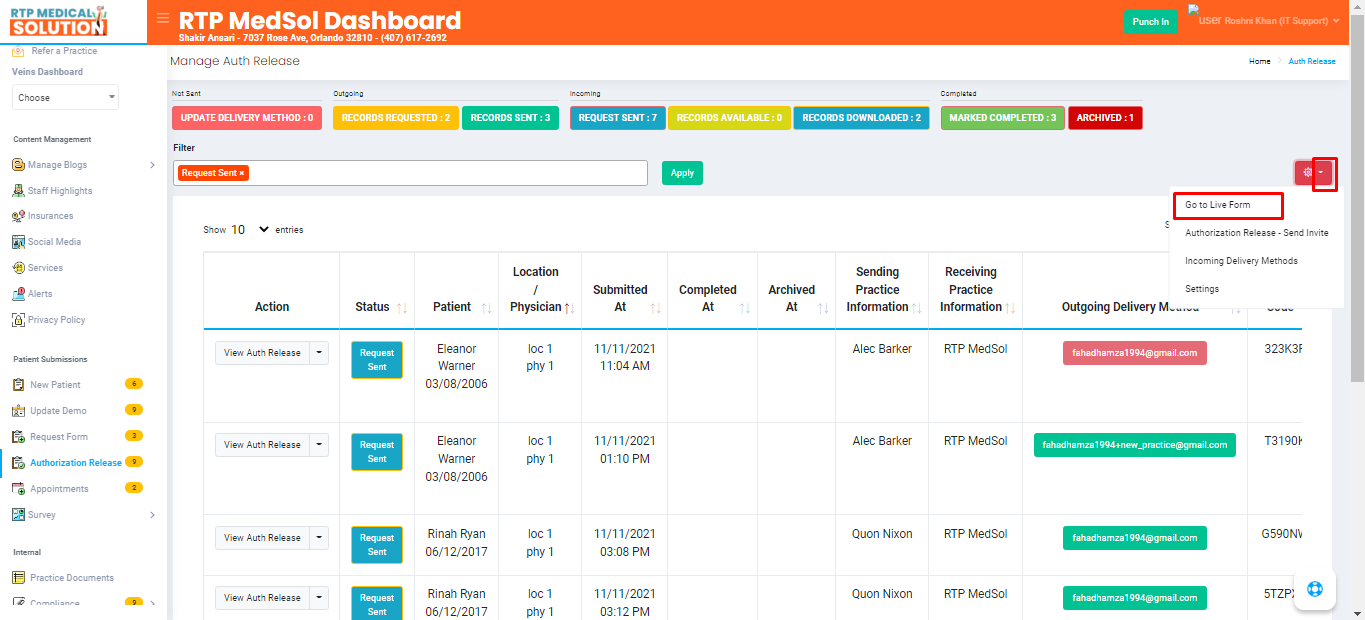Filter by Records Sent status
The image size is (1365, 620).
pos(510,118)
